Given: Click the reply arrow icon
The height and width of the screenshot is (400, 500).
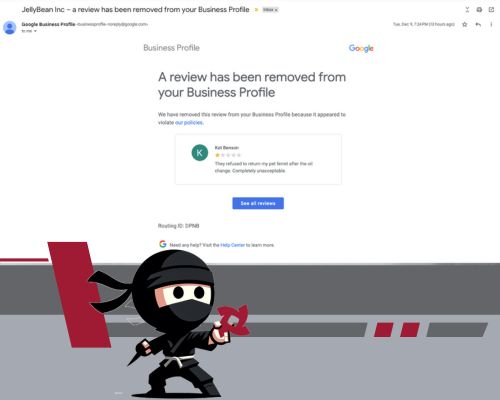Looking at the screenshot, I should pos(478,24).
